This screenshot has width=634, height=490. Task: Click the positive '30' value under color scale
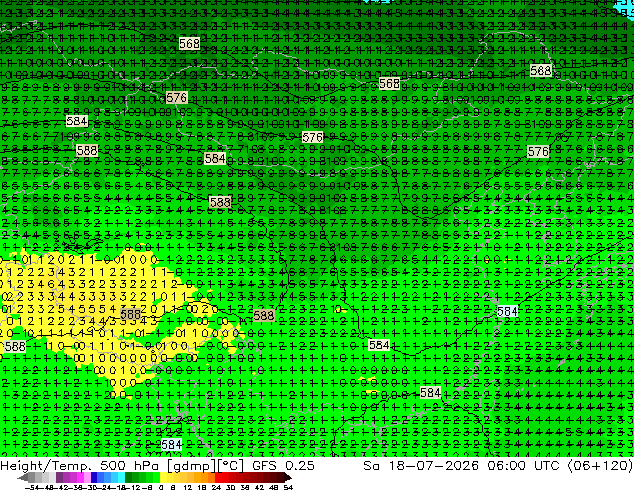pos(230,487)
